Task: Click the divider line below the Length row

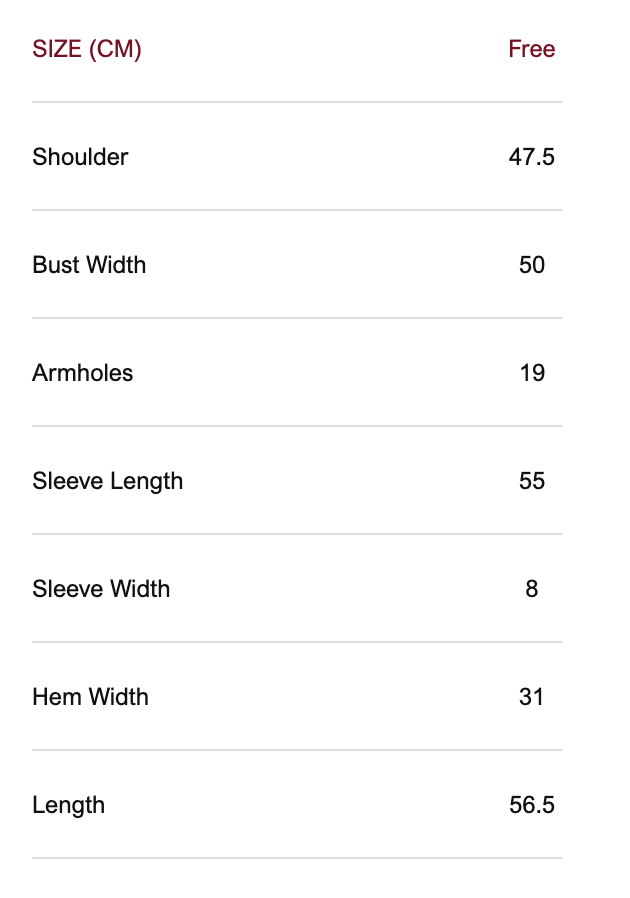Action: (x=297, y=858)
